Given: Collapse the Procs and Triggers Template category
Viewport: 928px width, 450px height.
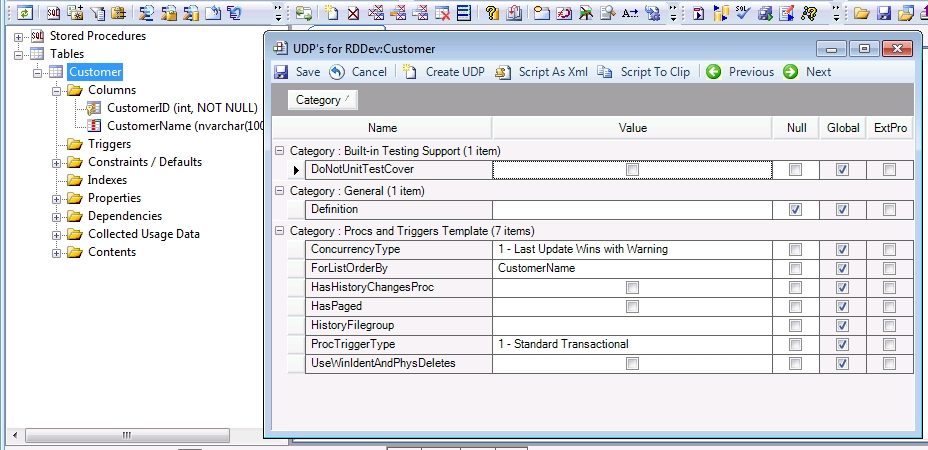Looking at the screenshot, I should 278,231.
